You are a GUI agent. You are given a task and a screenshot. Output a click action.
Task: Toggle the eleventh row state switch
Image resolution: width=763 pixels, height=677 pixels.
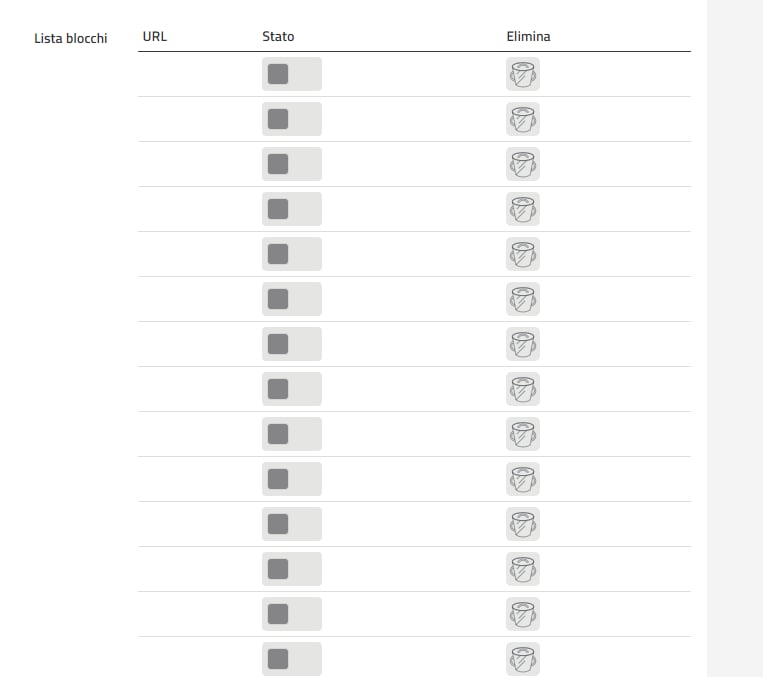point(292,524)
